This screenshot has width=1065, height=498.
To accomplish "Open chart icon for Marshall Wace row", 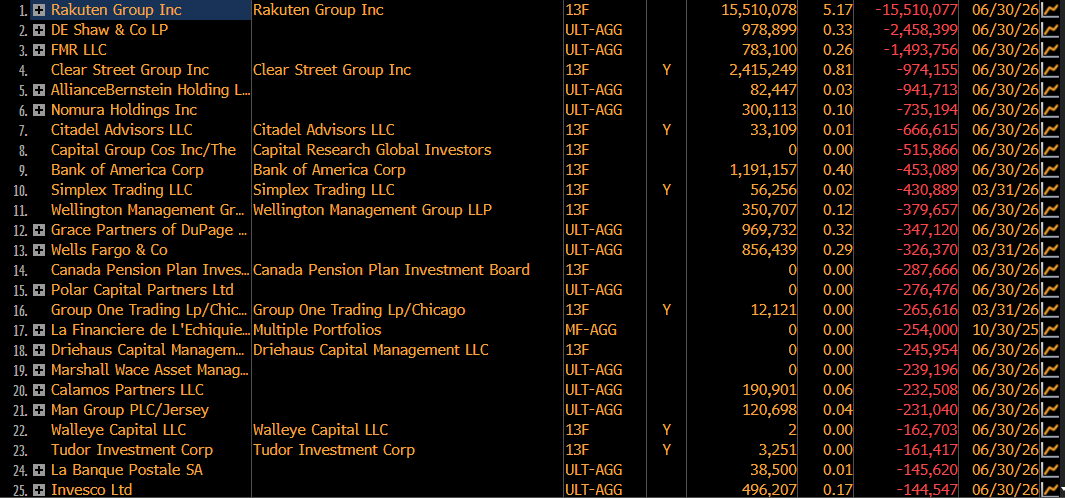I will click(1050, 370).
